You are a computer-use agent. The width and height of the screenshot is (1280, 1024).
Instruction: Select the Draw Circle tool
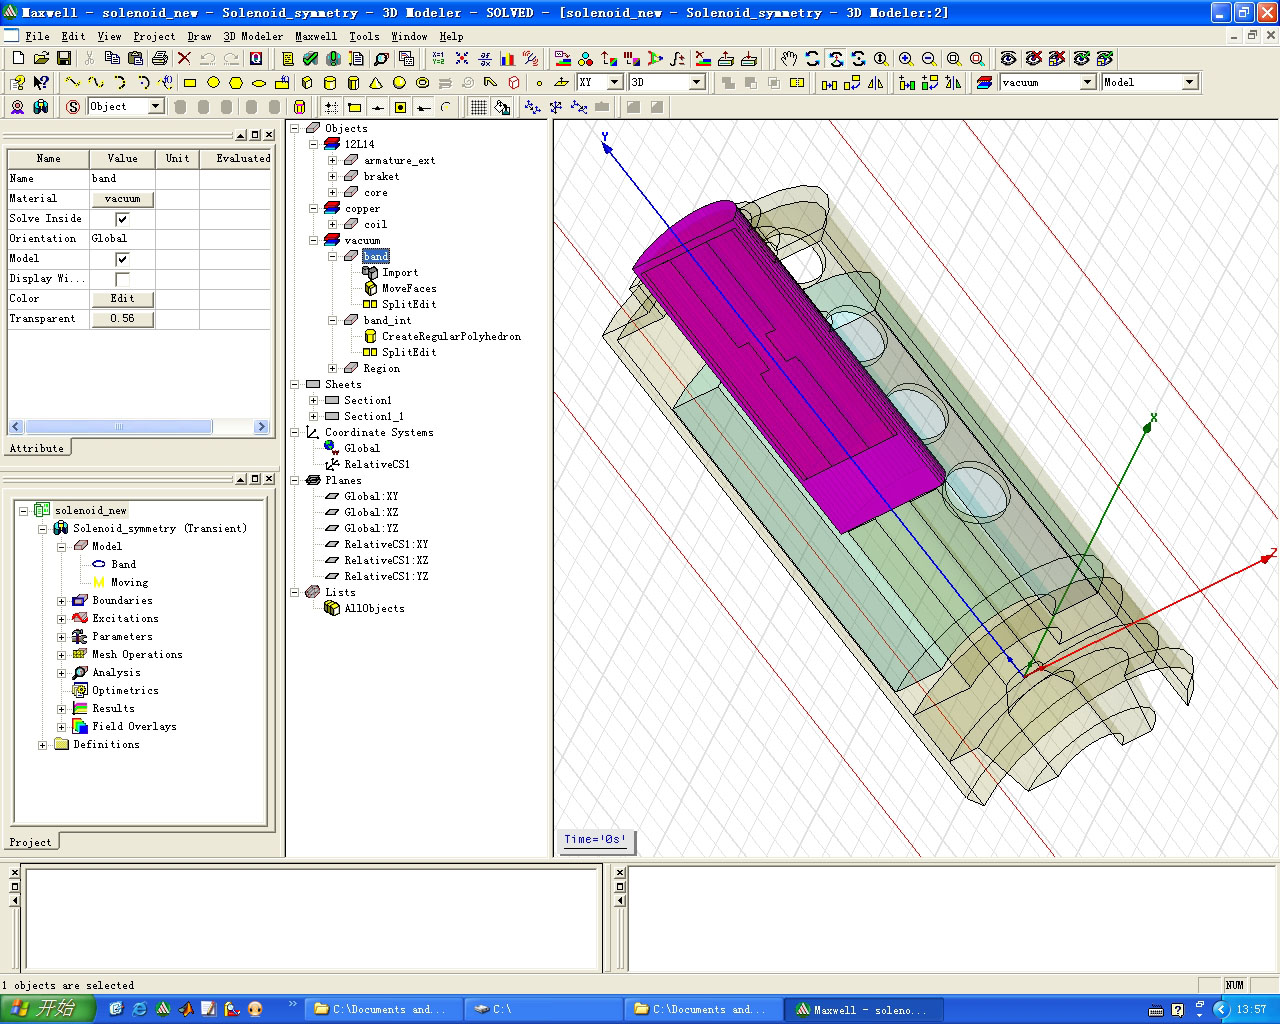(x=213, y=83)
